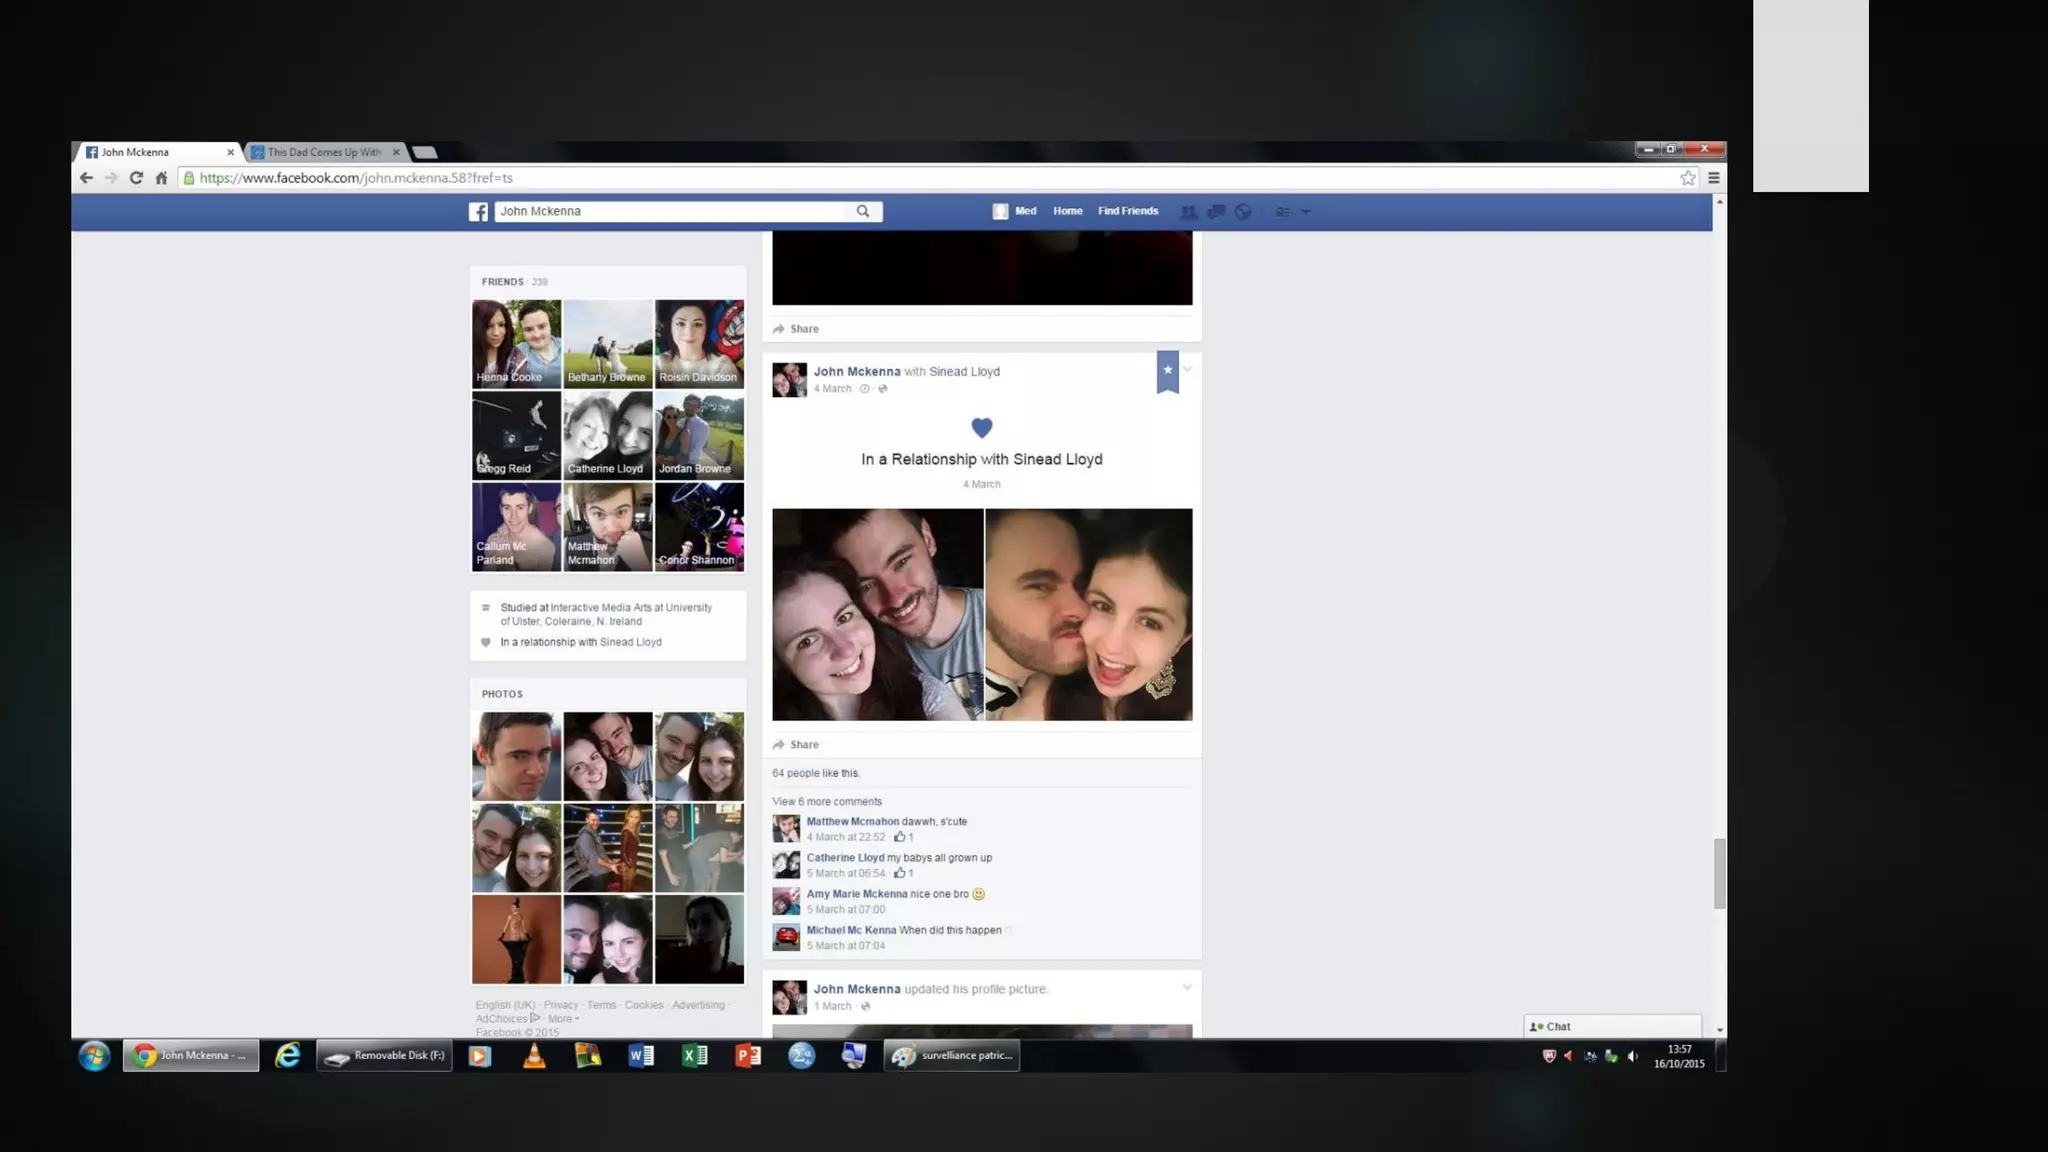Bookmark page with Chrome star icon
This screenshot has height=1152, width=2048.
(x=1688, y=178)
